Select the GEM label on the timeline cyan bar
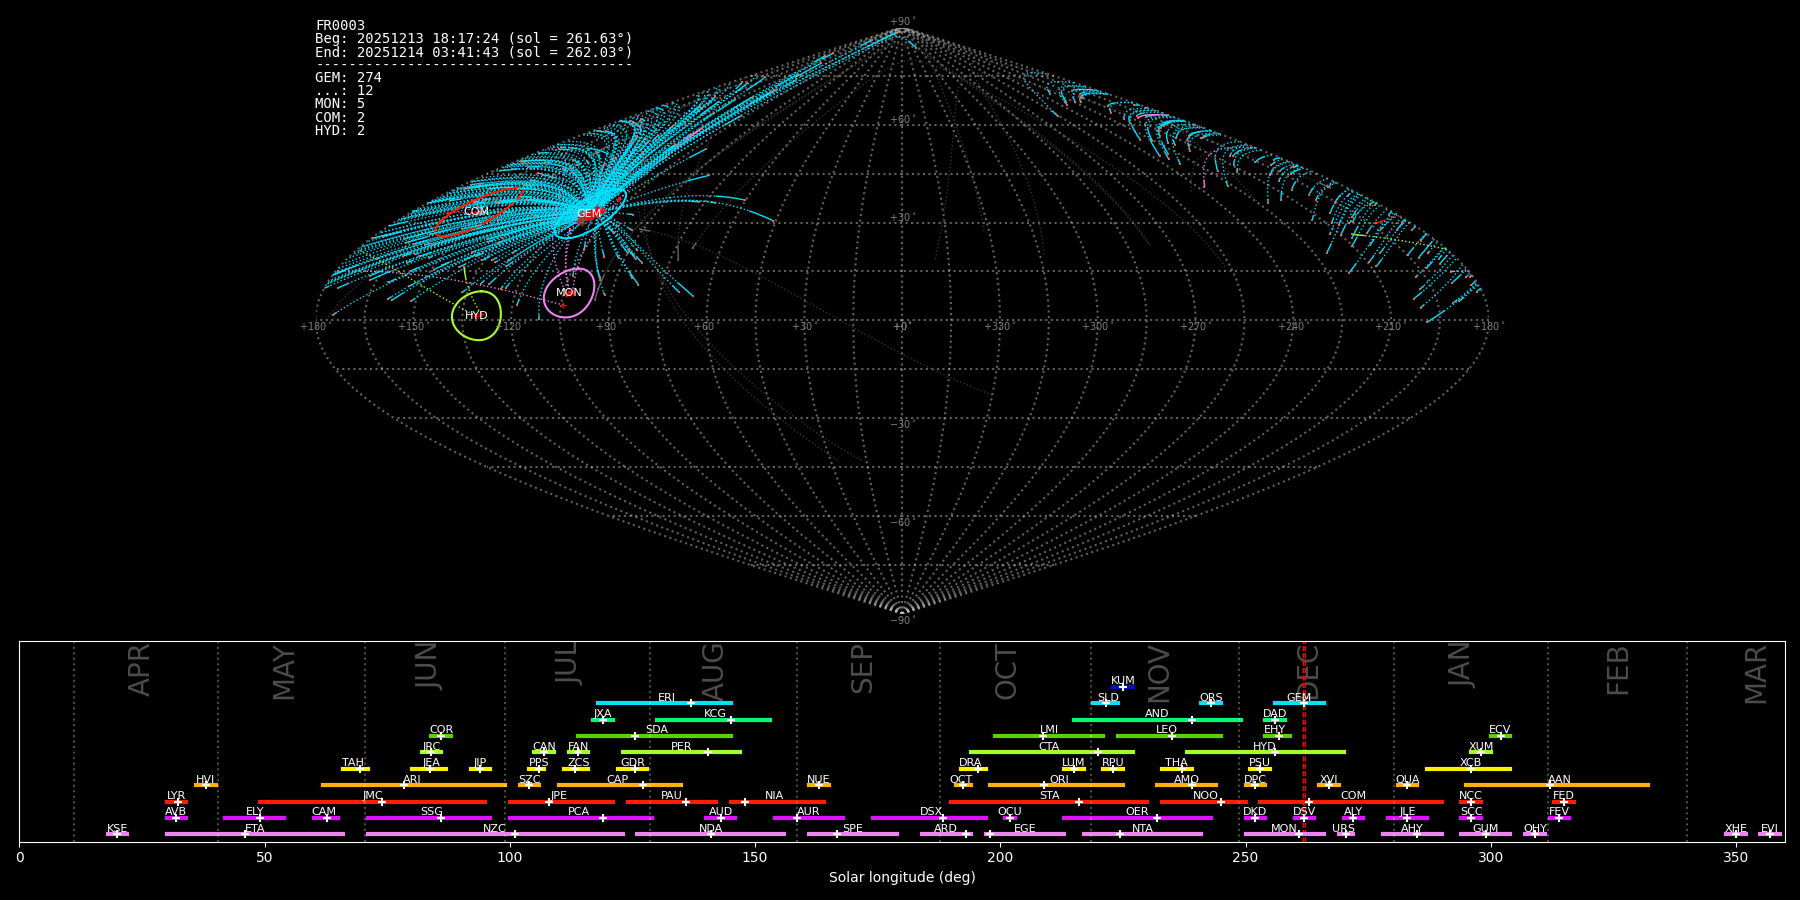Screen dimensions: 1800x900 pos(1299,698)
